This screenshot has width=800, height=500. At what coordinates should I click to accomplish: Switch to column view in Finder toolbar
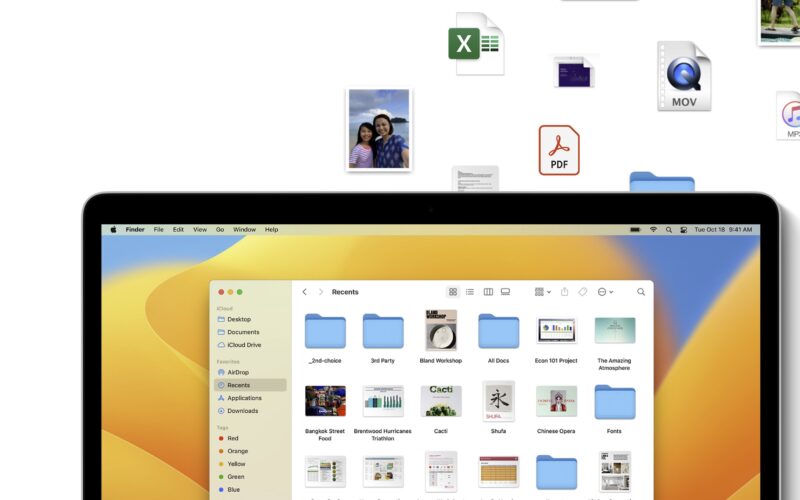point(488,292)
